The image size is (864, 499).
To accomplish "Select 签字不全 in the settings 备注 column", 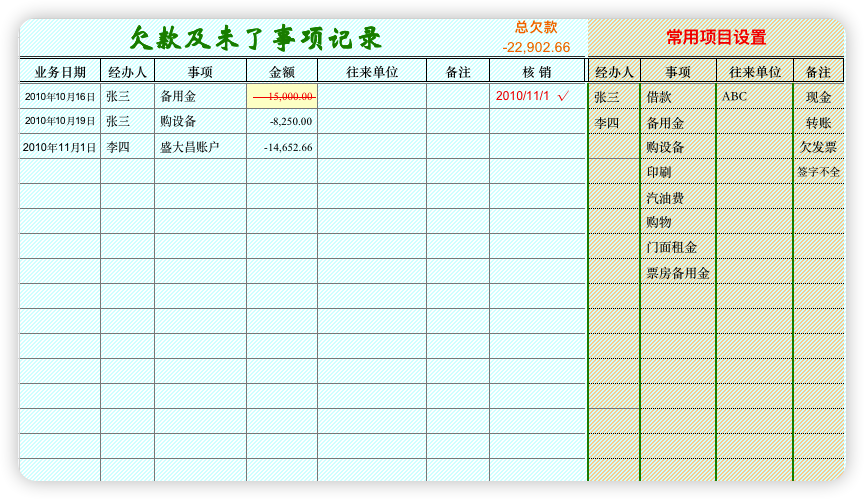I will click(x=818, y=172).
